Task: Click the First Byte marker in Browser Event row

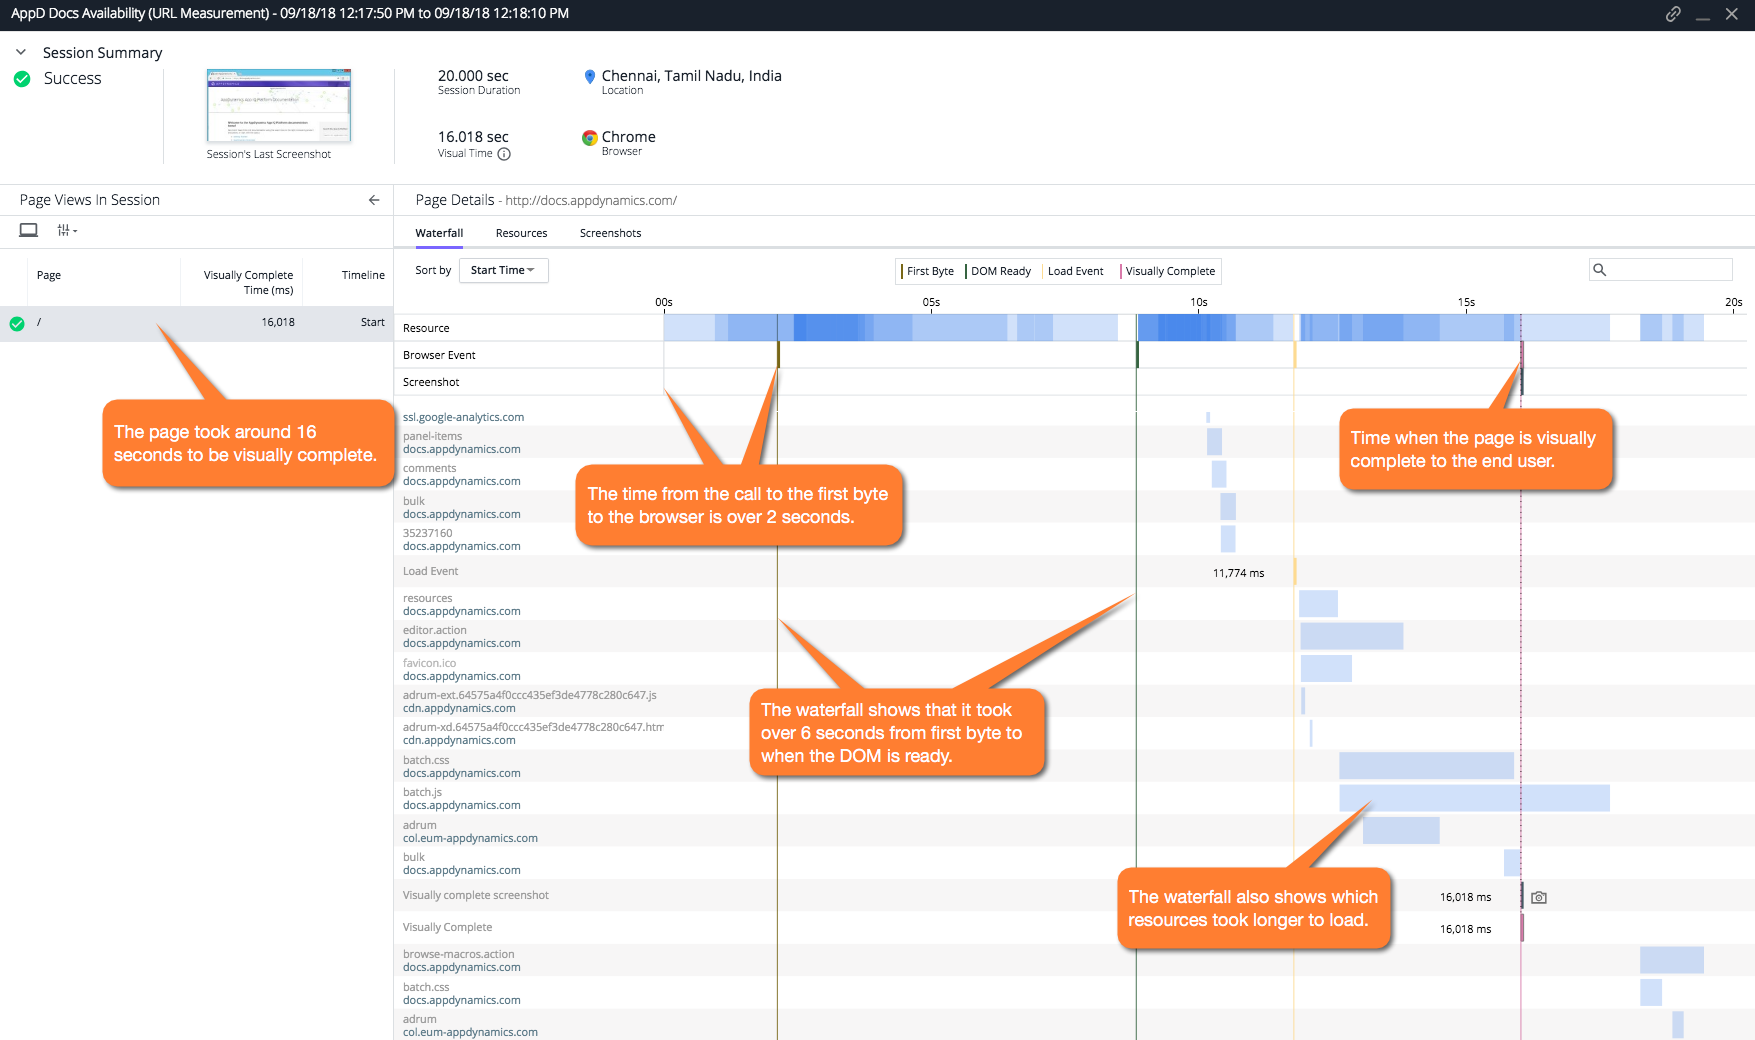Action: (778, 355)
